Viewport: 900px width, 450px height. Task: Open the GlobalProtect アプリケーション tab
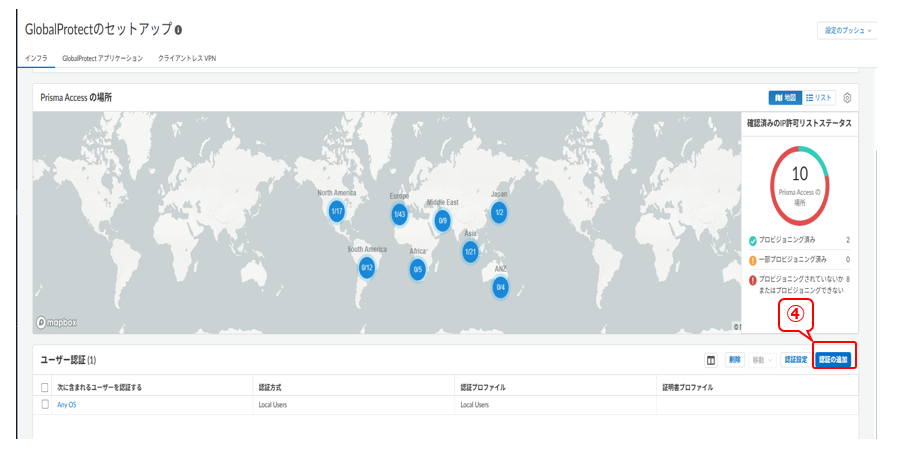pos(103,59)
